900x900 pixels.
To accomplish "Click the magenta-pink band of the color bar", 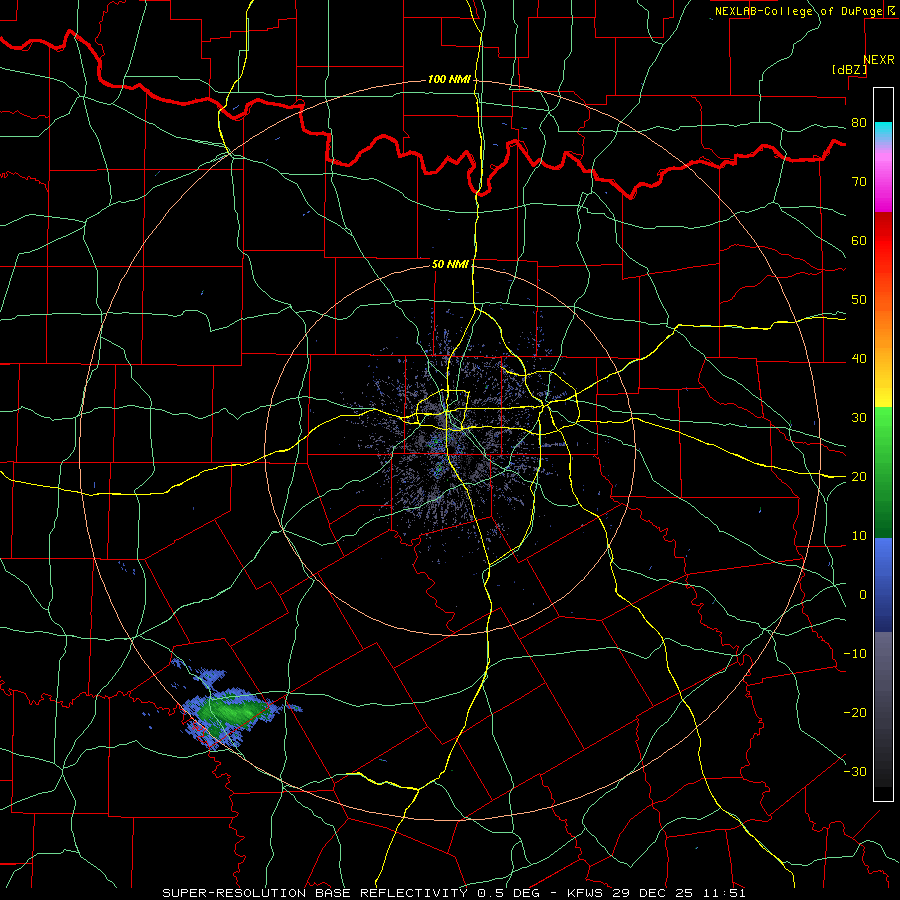I will click(x=883, y=178).
